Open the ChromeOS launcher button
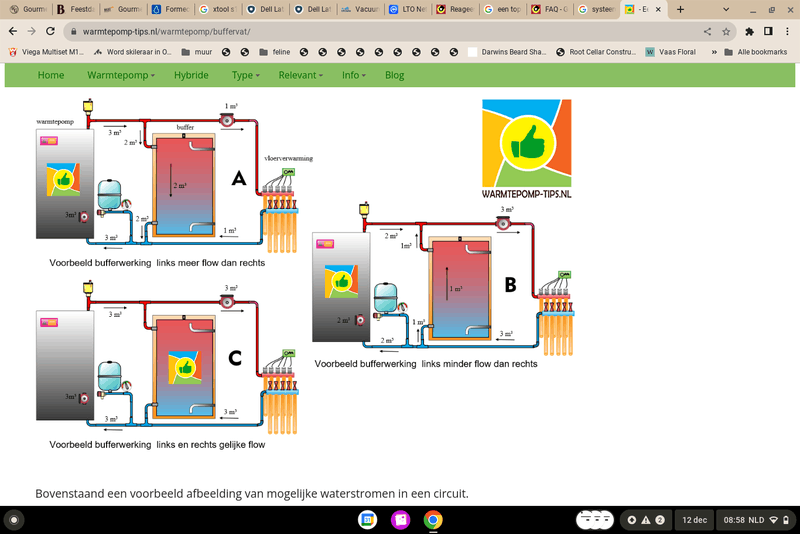This screenshot has width=800, height=534. tap(14, 520)
